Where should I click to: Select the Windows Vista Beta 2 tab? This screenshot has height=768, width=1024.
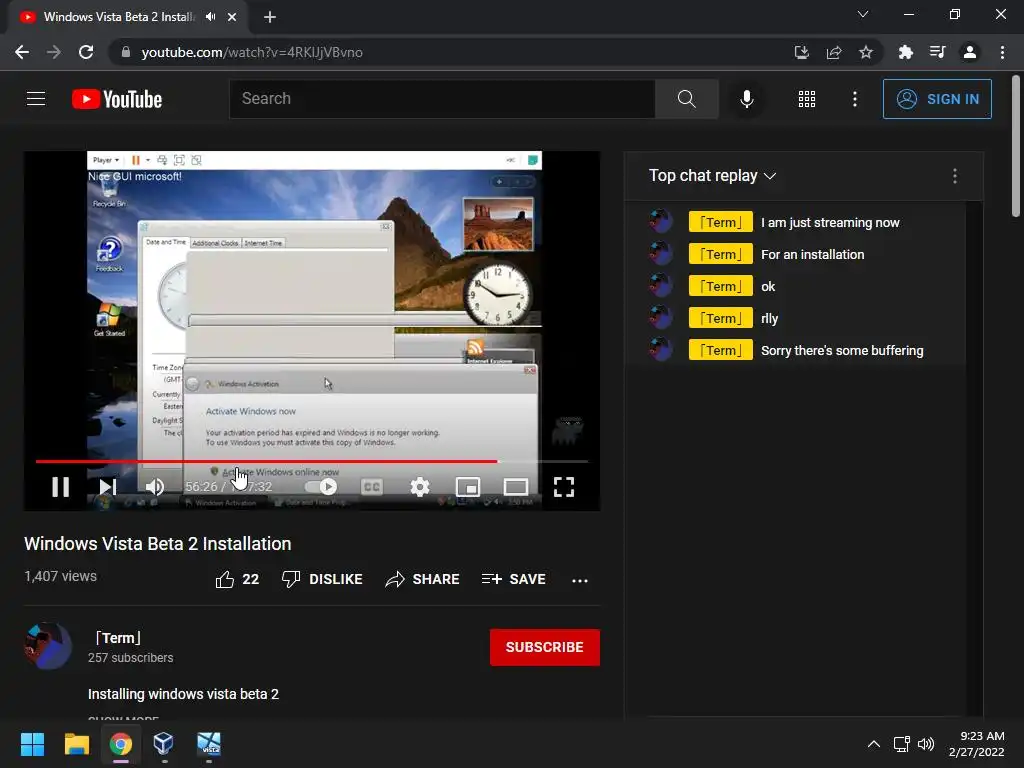point(128,17)
